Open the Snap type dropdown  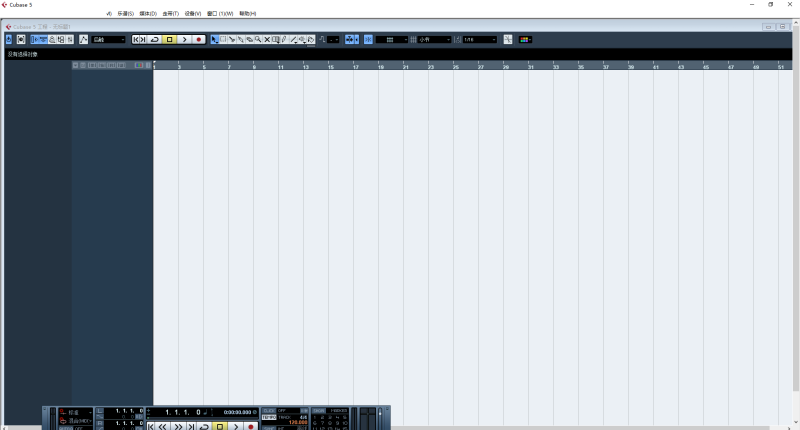pos(392,39)
